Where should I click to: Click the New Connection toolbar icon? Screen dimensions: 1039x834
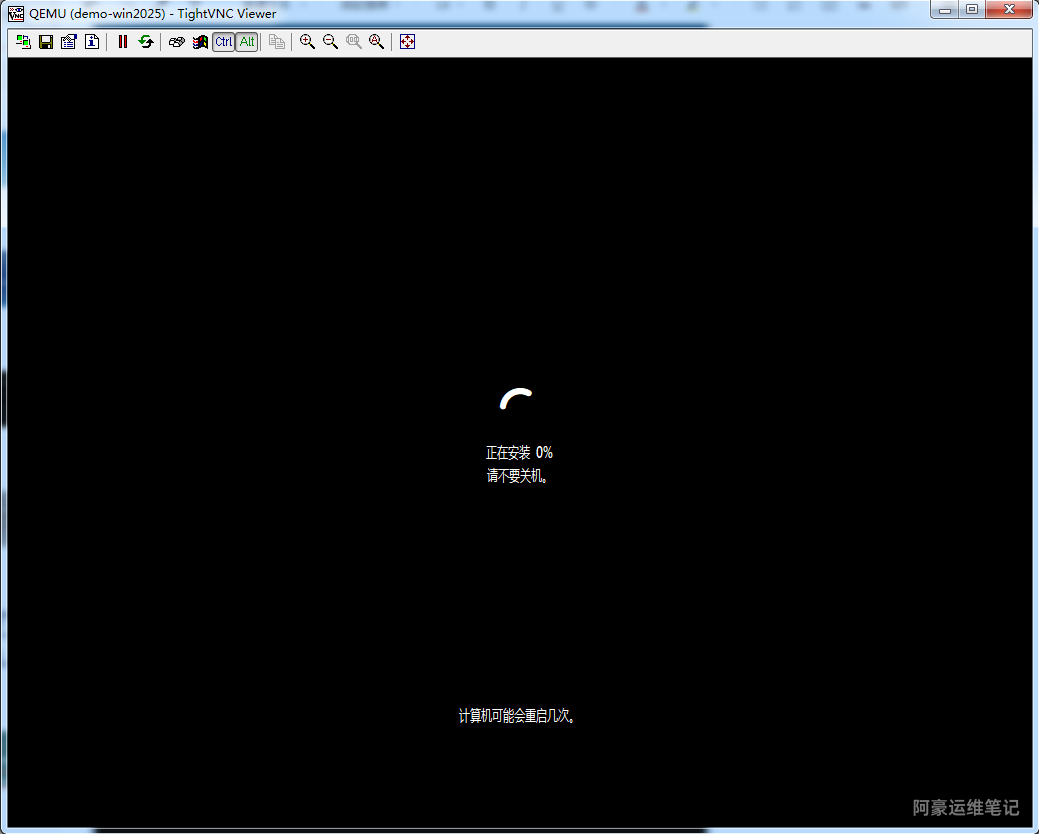[23, 42]
